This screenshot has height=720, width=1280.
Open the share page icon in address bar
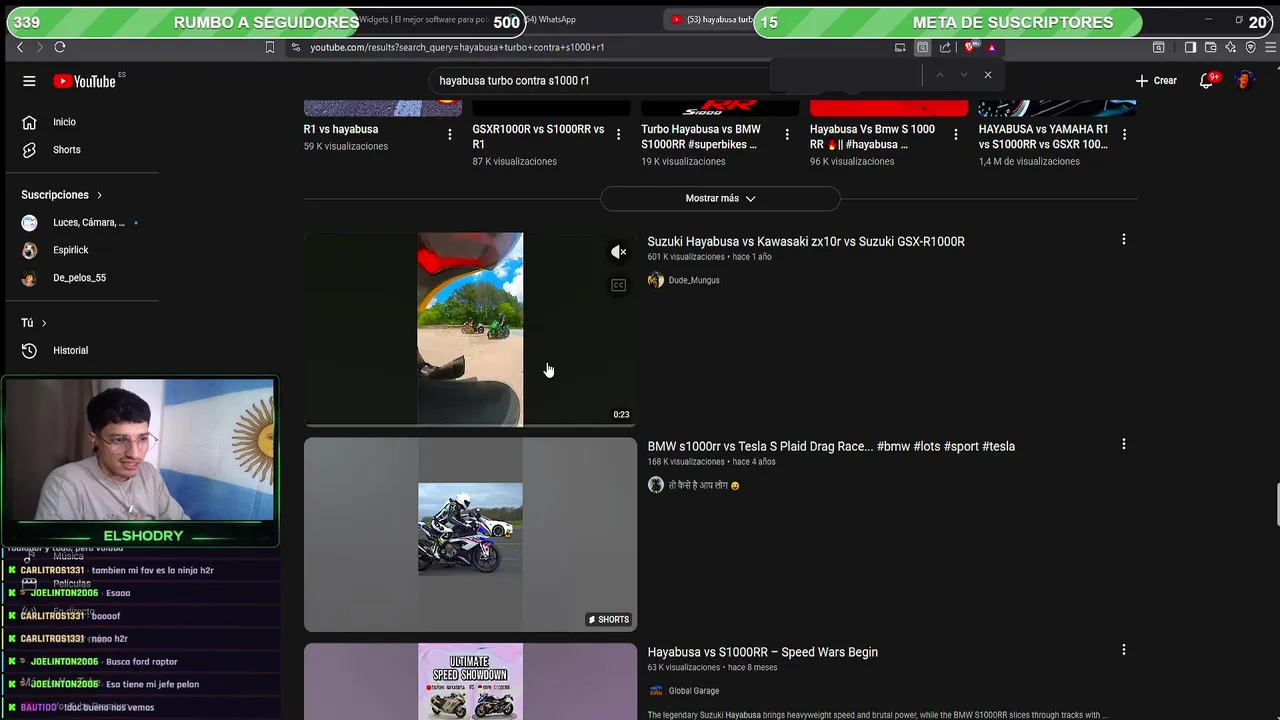coord(945,47)
